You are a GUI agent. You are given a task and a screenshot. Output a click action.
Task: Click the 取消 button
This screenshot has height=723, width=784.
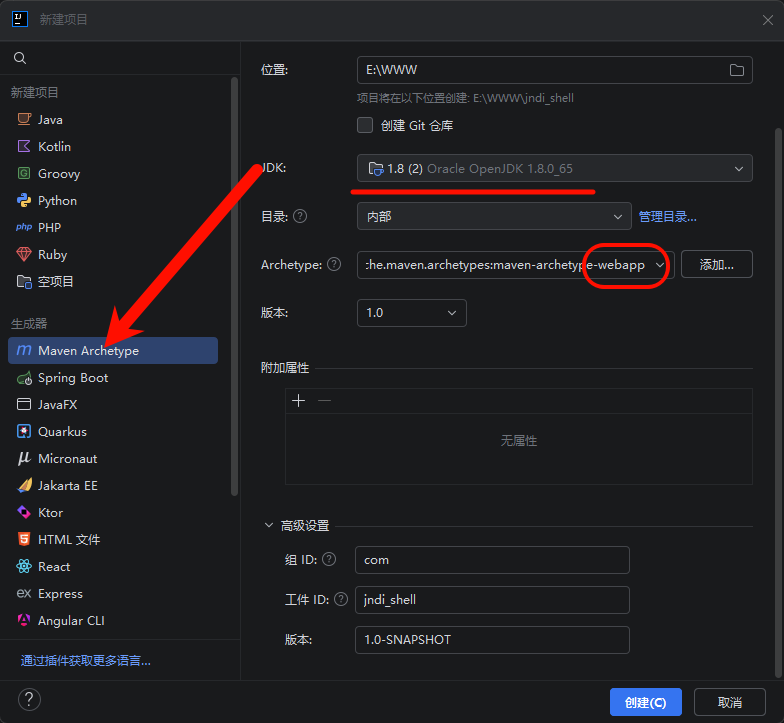[730, 702]
